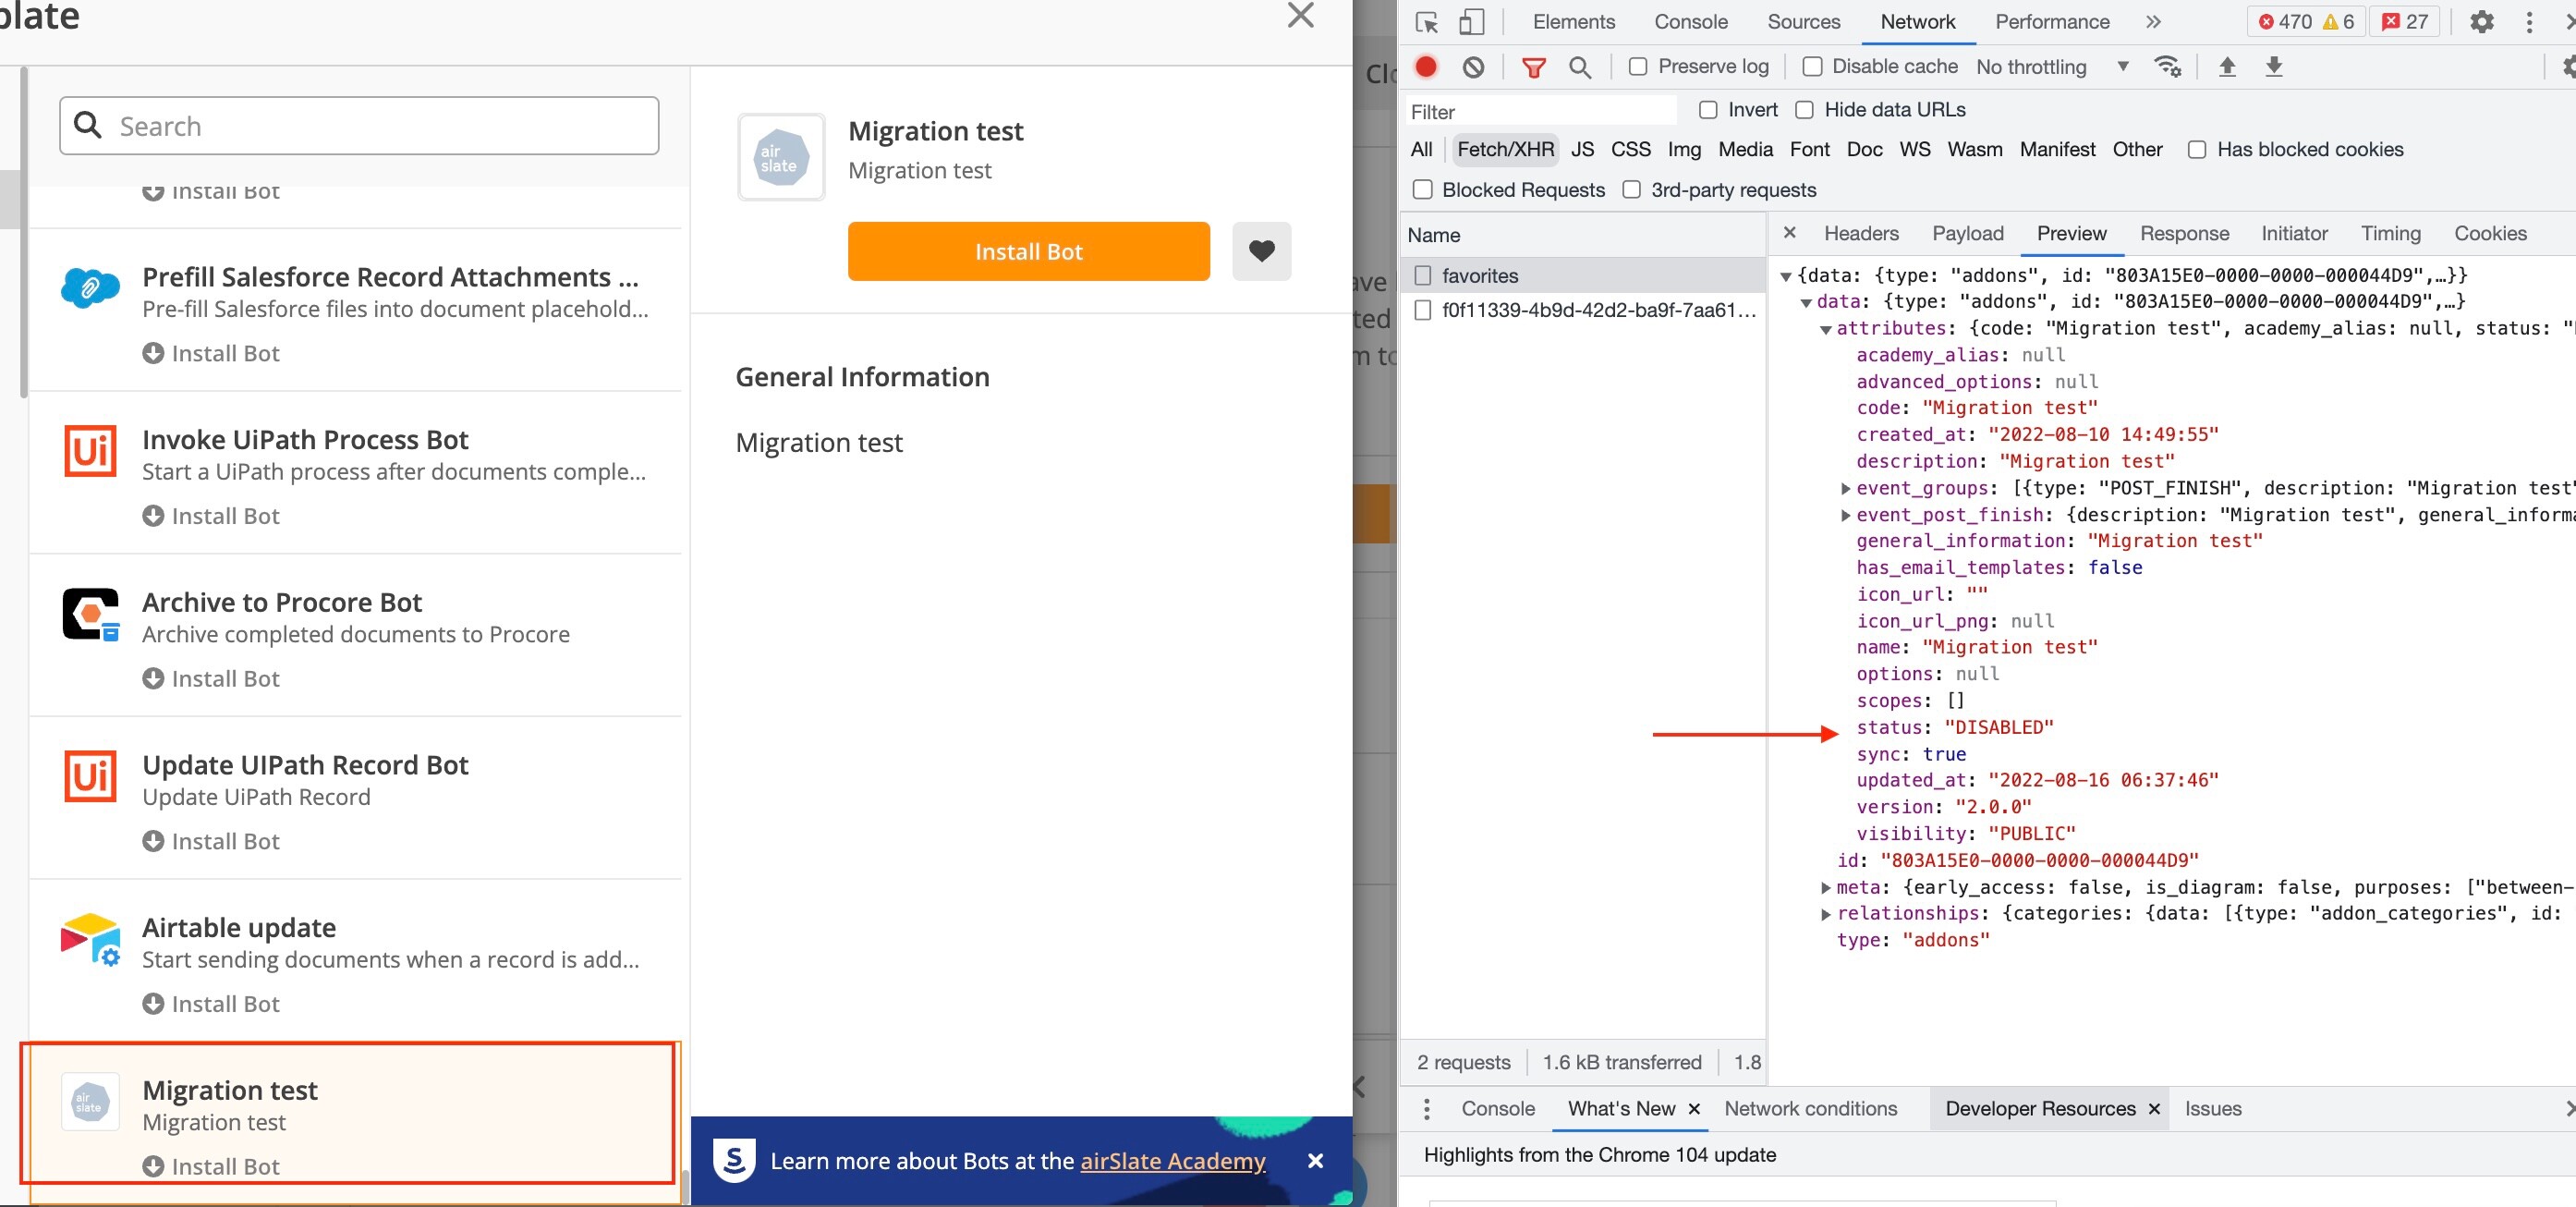The image size is (2576, 1207).
Task: Expand the relationships object node
Action: click(1826, 913)
